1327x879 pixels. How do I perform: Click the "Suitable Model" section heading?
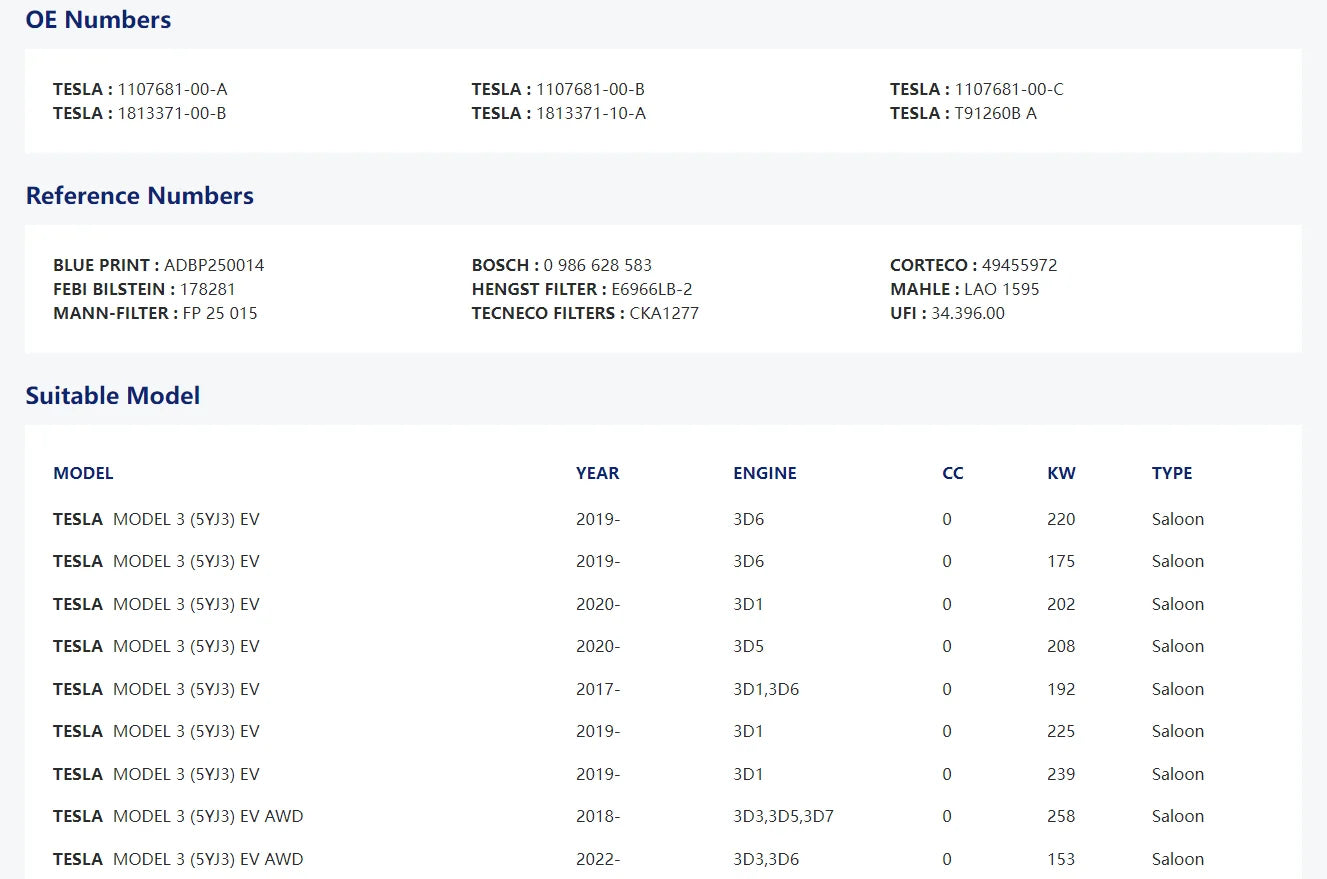pos(113,396)
